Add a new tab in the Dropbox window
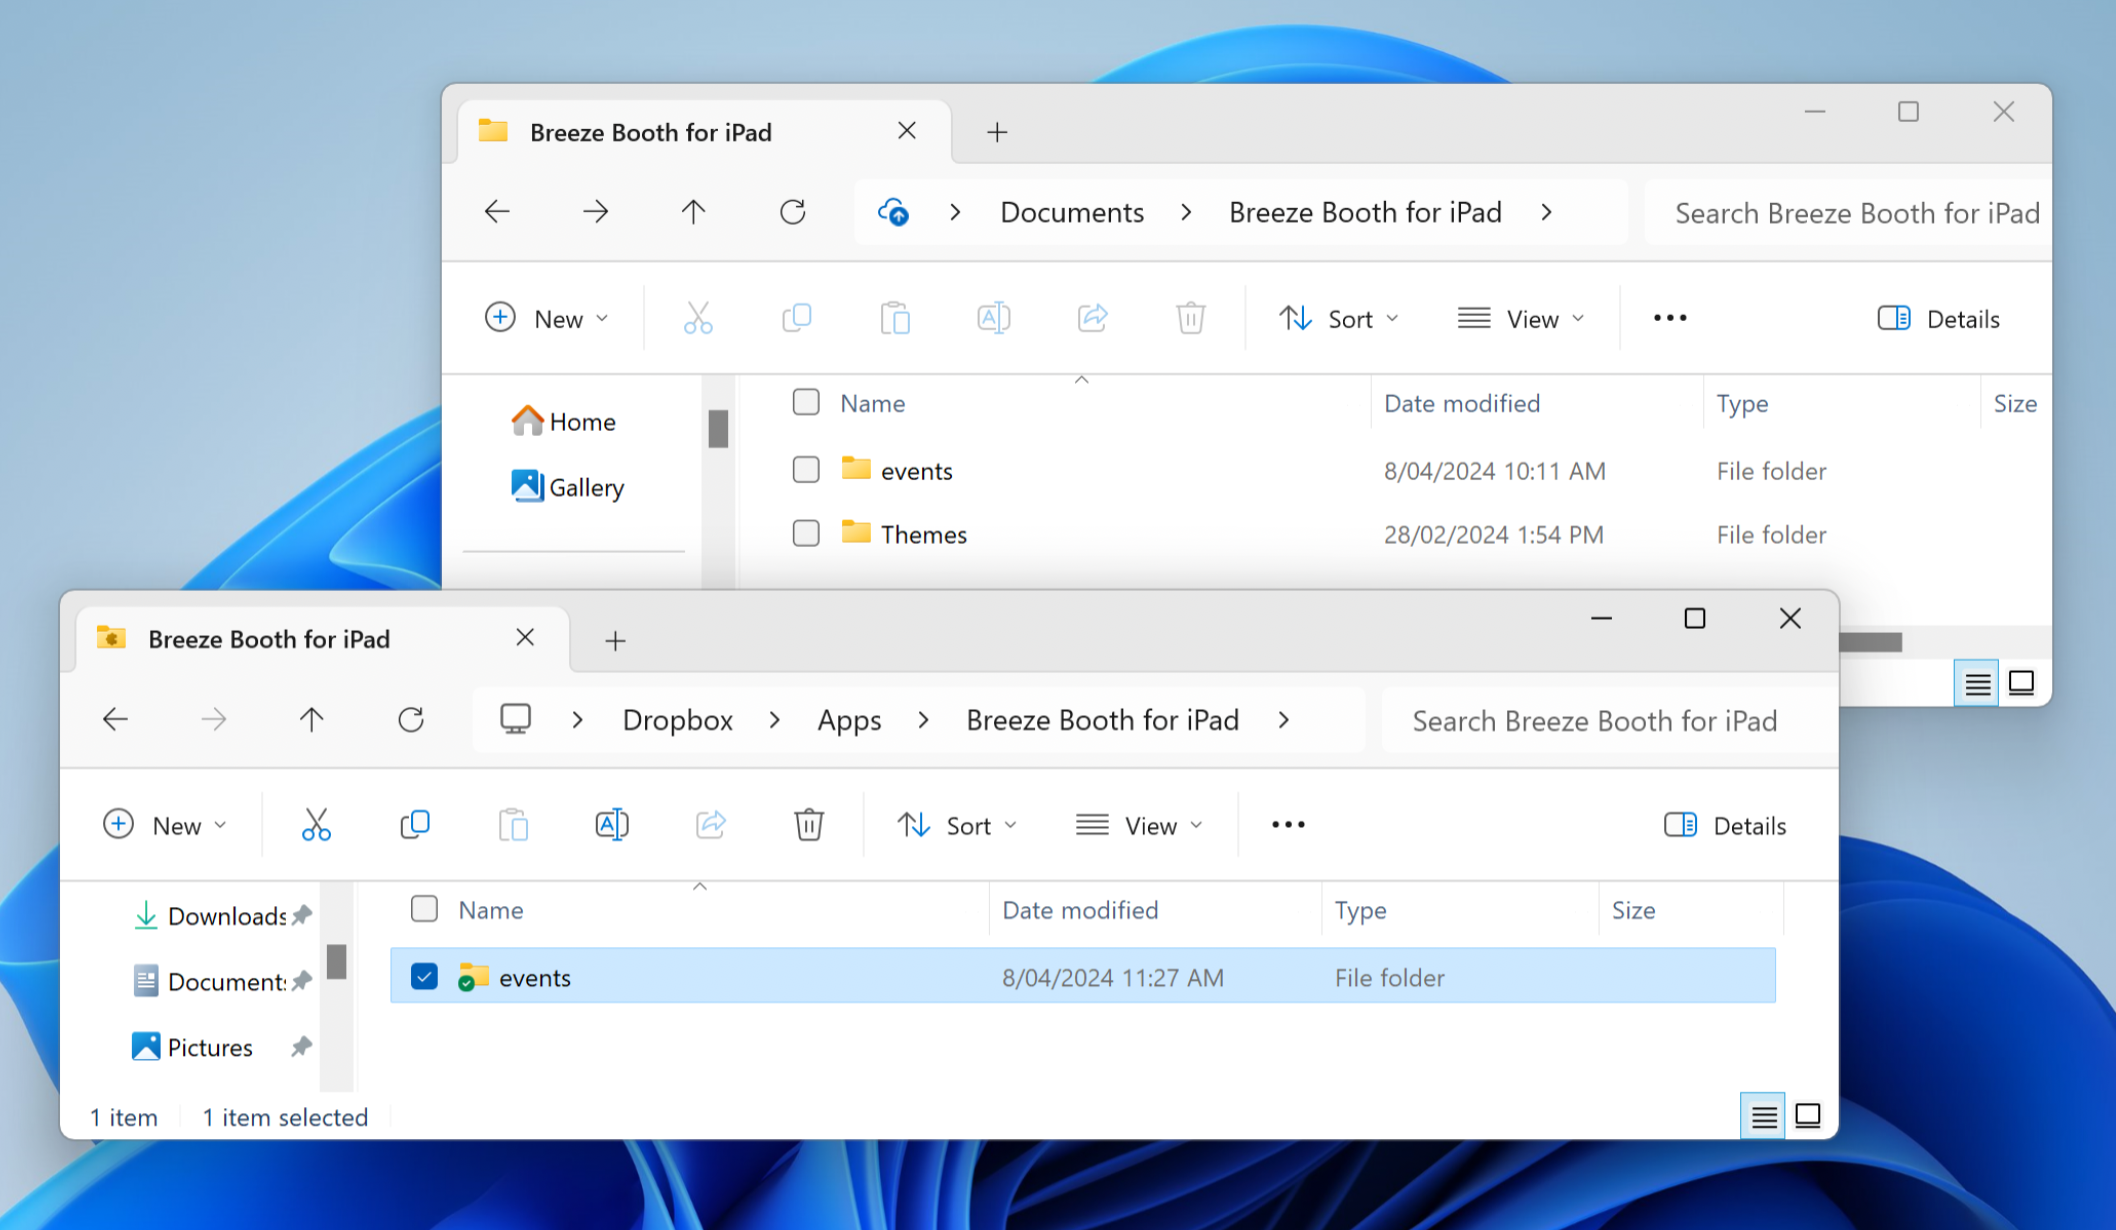The height and width of the screenshot is (1230, 2116). [615, 641]
